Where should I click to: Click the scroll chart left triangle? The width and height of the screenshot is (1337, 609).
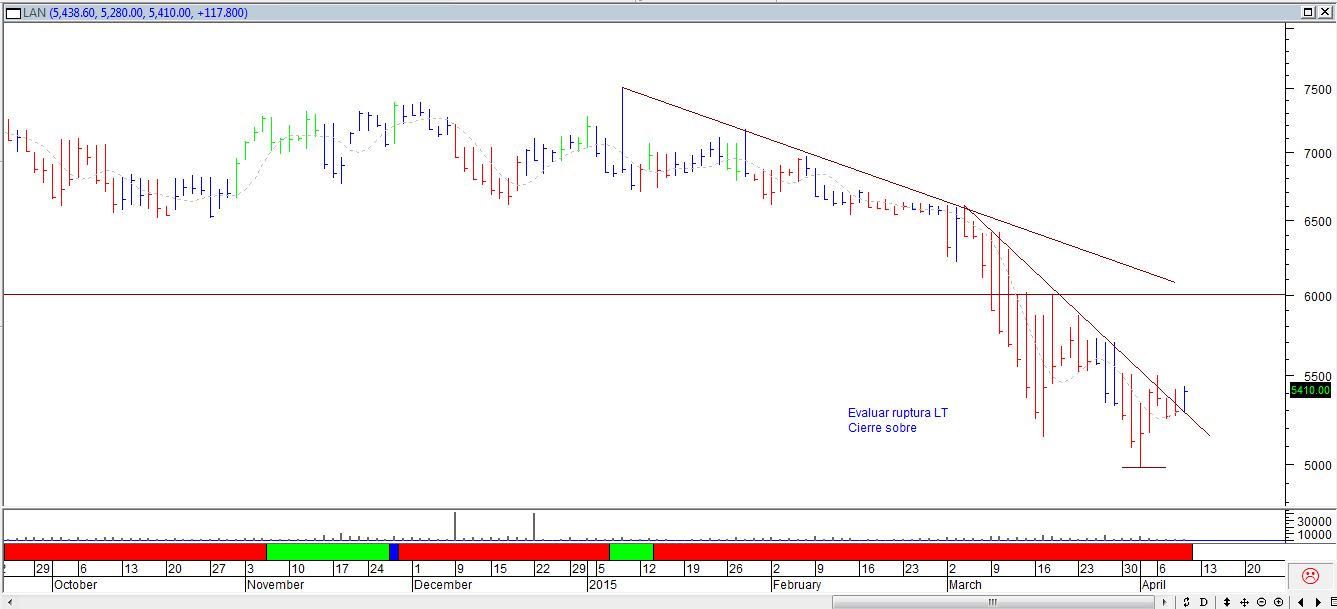(1301, 602)
